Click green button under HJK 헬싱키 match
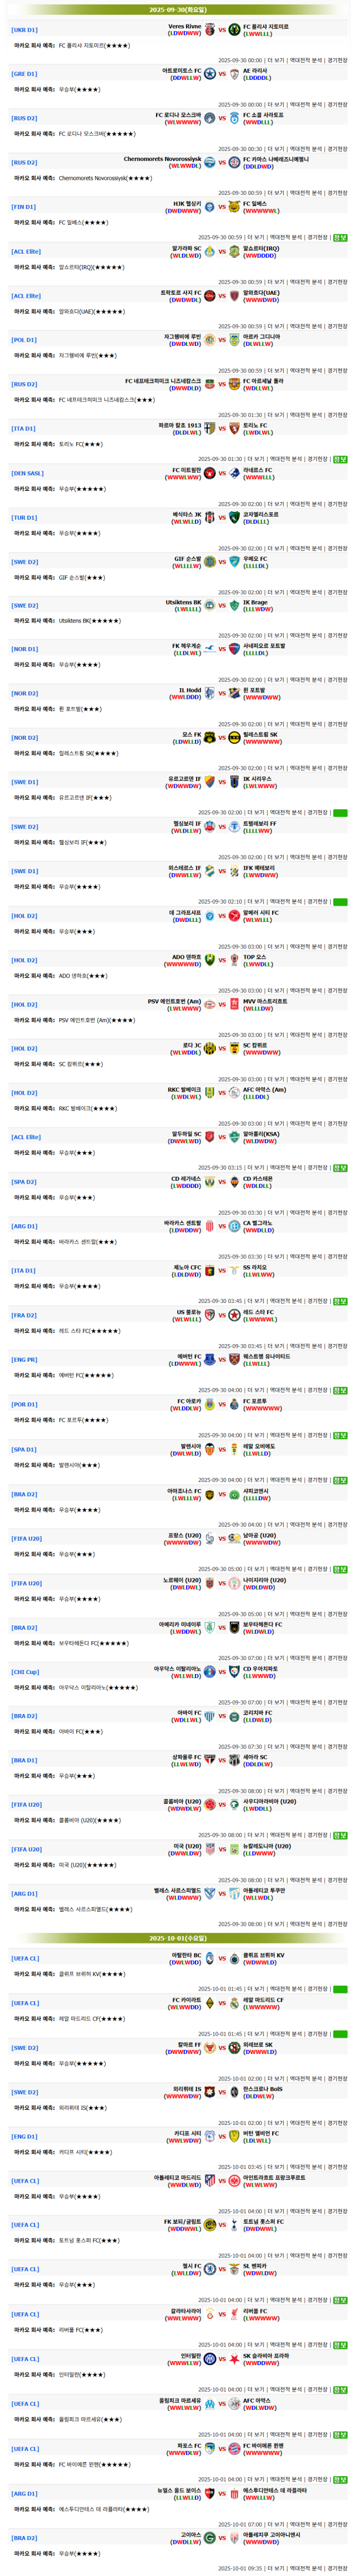Screen dimensions: 352x2576 tap(340, 238)
